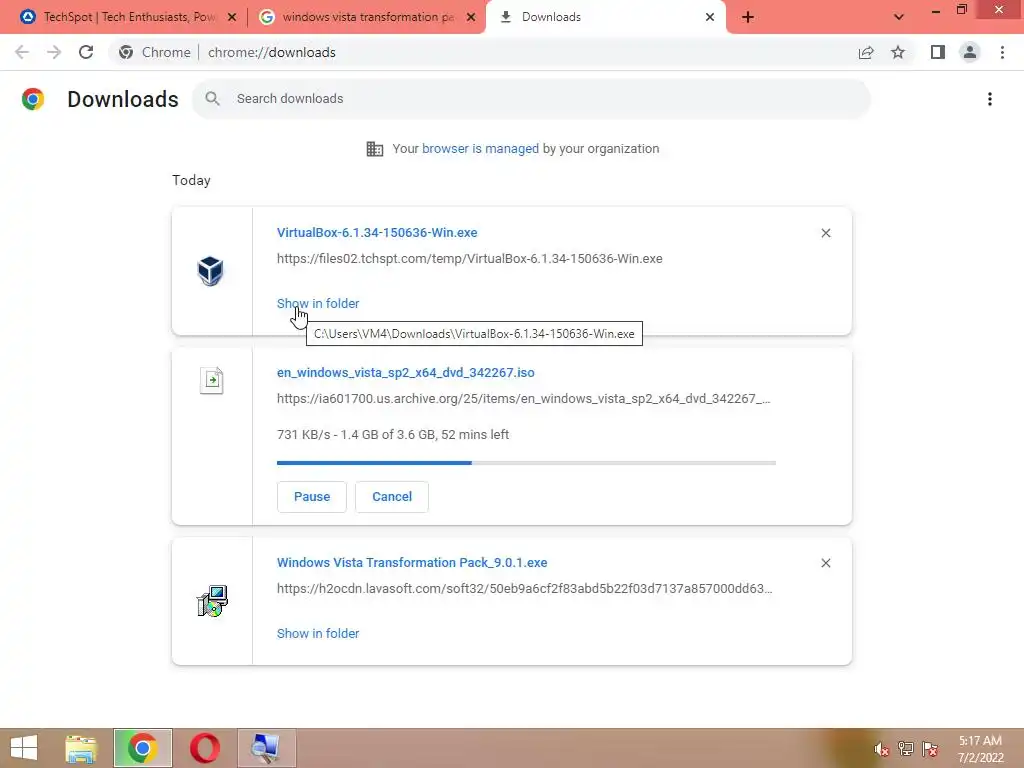Click the Chrome logo beside Downloads heading
Image resolution: width=1024 pixels, height=768 pixels.
(33, 99)
